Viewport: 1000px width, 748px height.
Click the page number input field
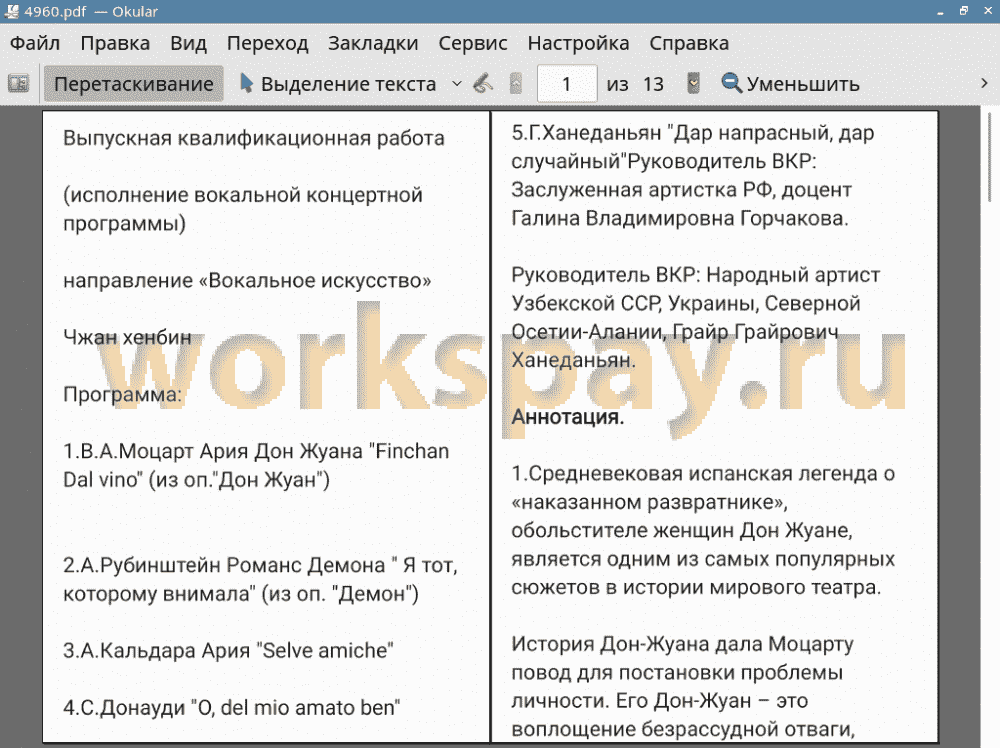click(567, 84)
